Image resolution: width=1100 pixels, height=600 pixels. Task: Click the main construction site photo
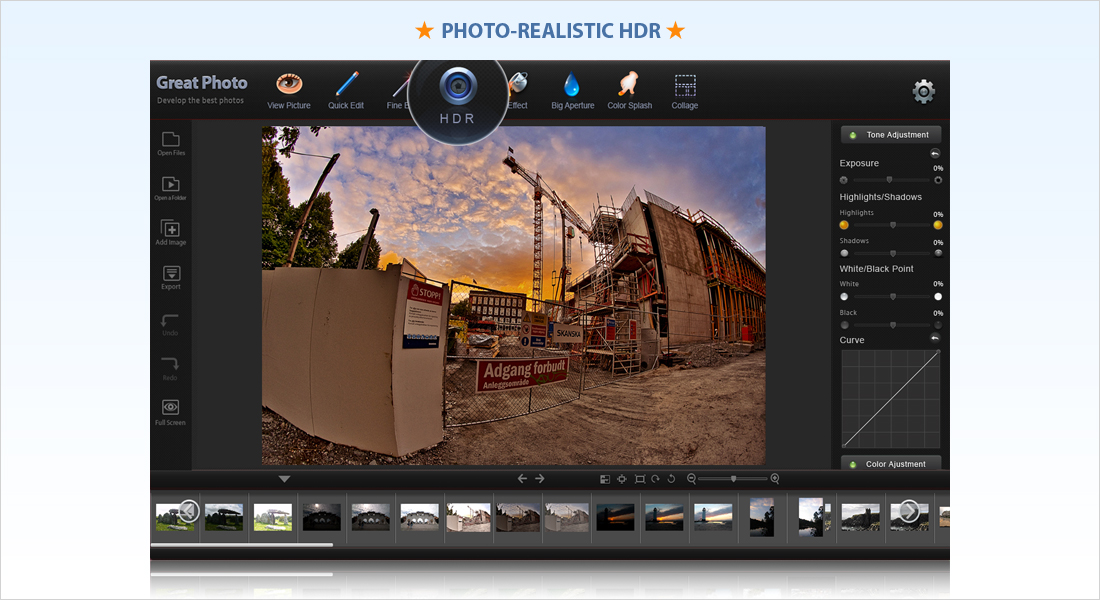point(514,295)
